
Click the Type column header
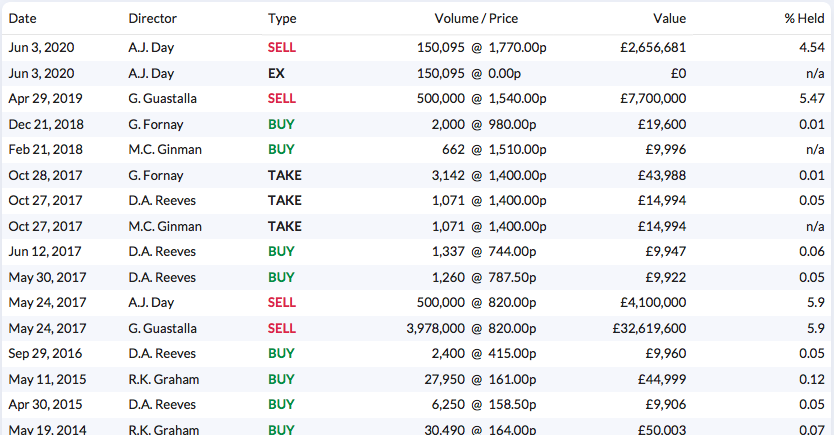pos(282,19)
